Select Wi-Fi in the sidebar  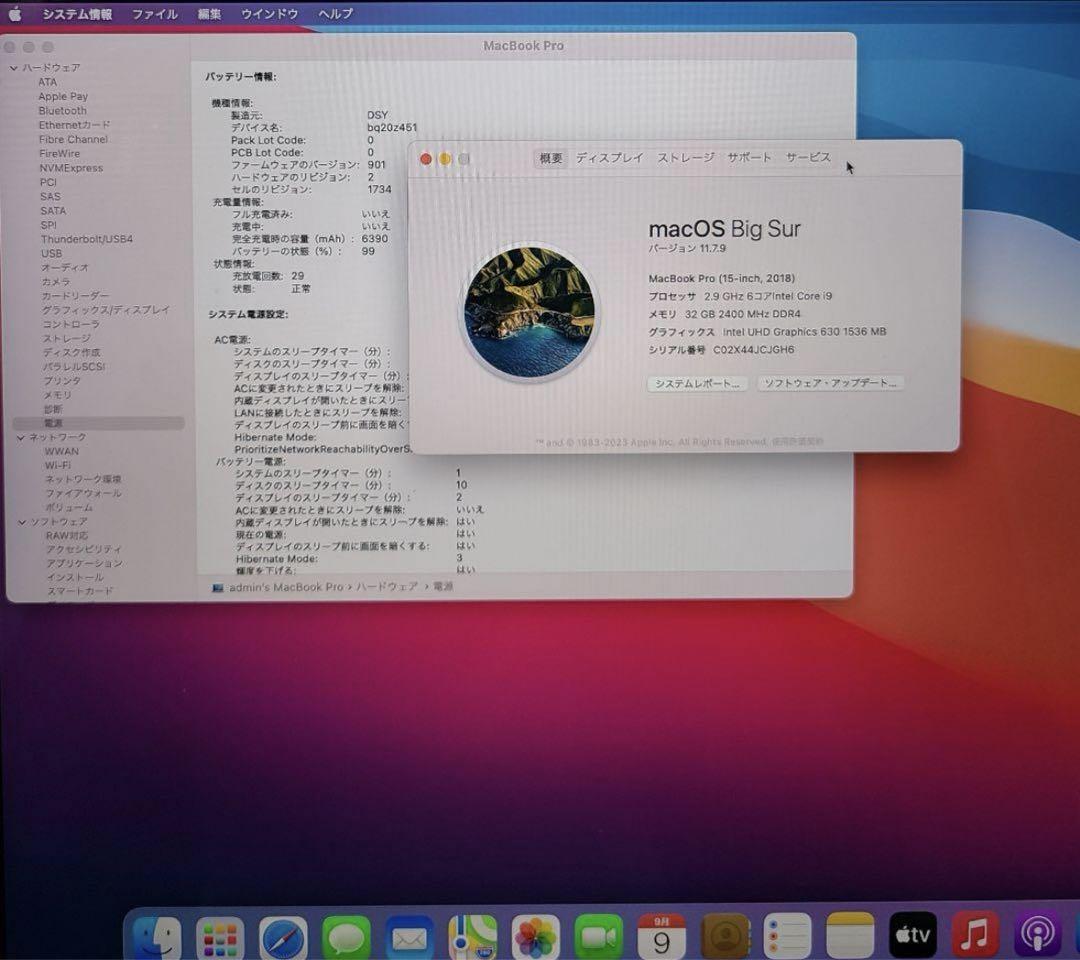point(58,466)
